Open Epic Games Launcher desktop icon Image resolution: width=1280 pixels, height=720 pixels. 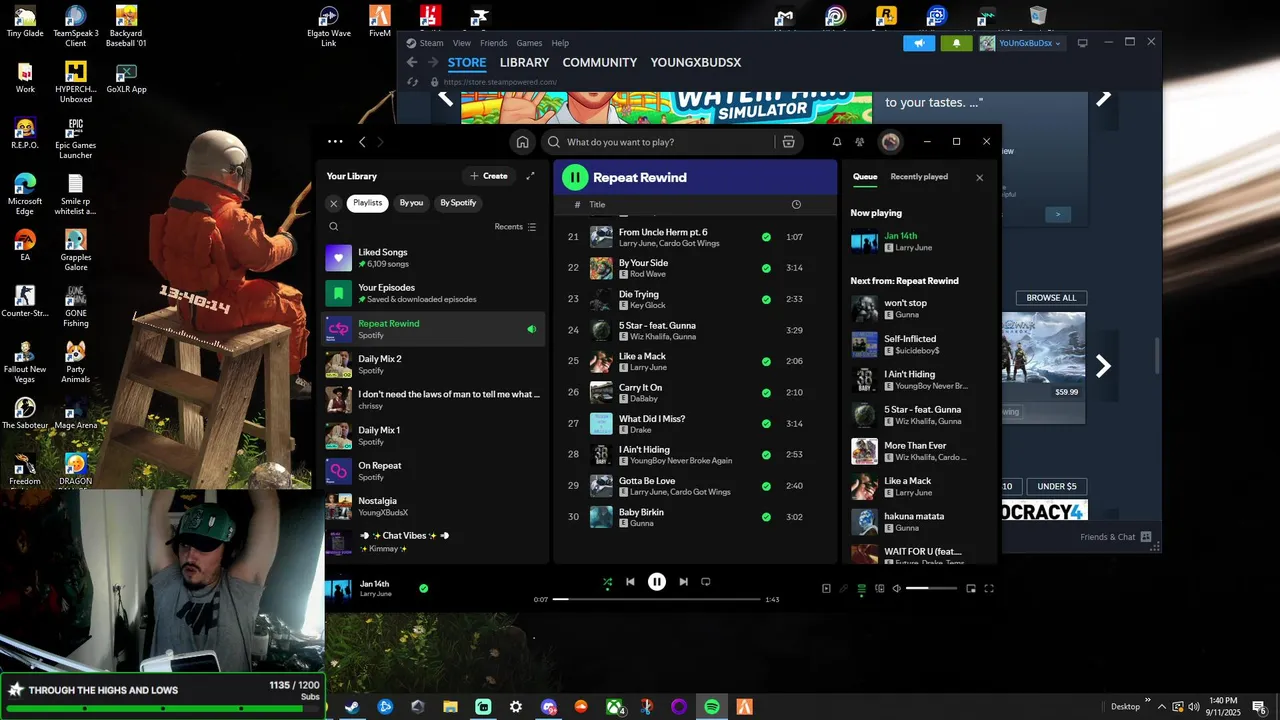pos(76,140)
